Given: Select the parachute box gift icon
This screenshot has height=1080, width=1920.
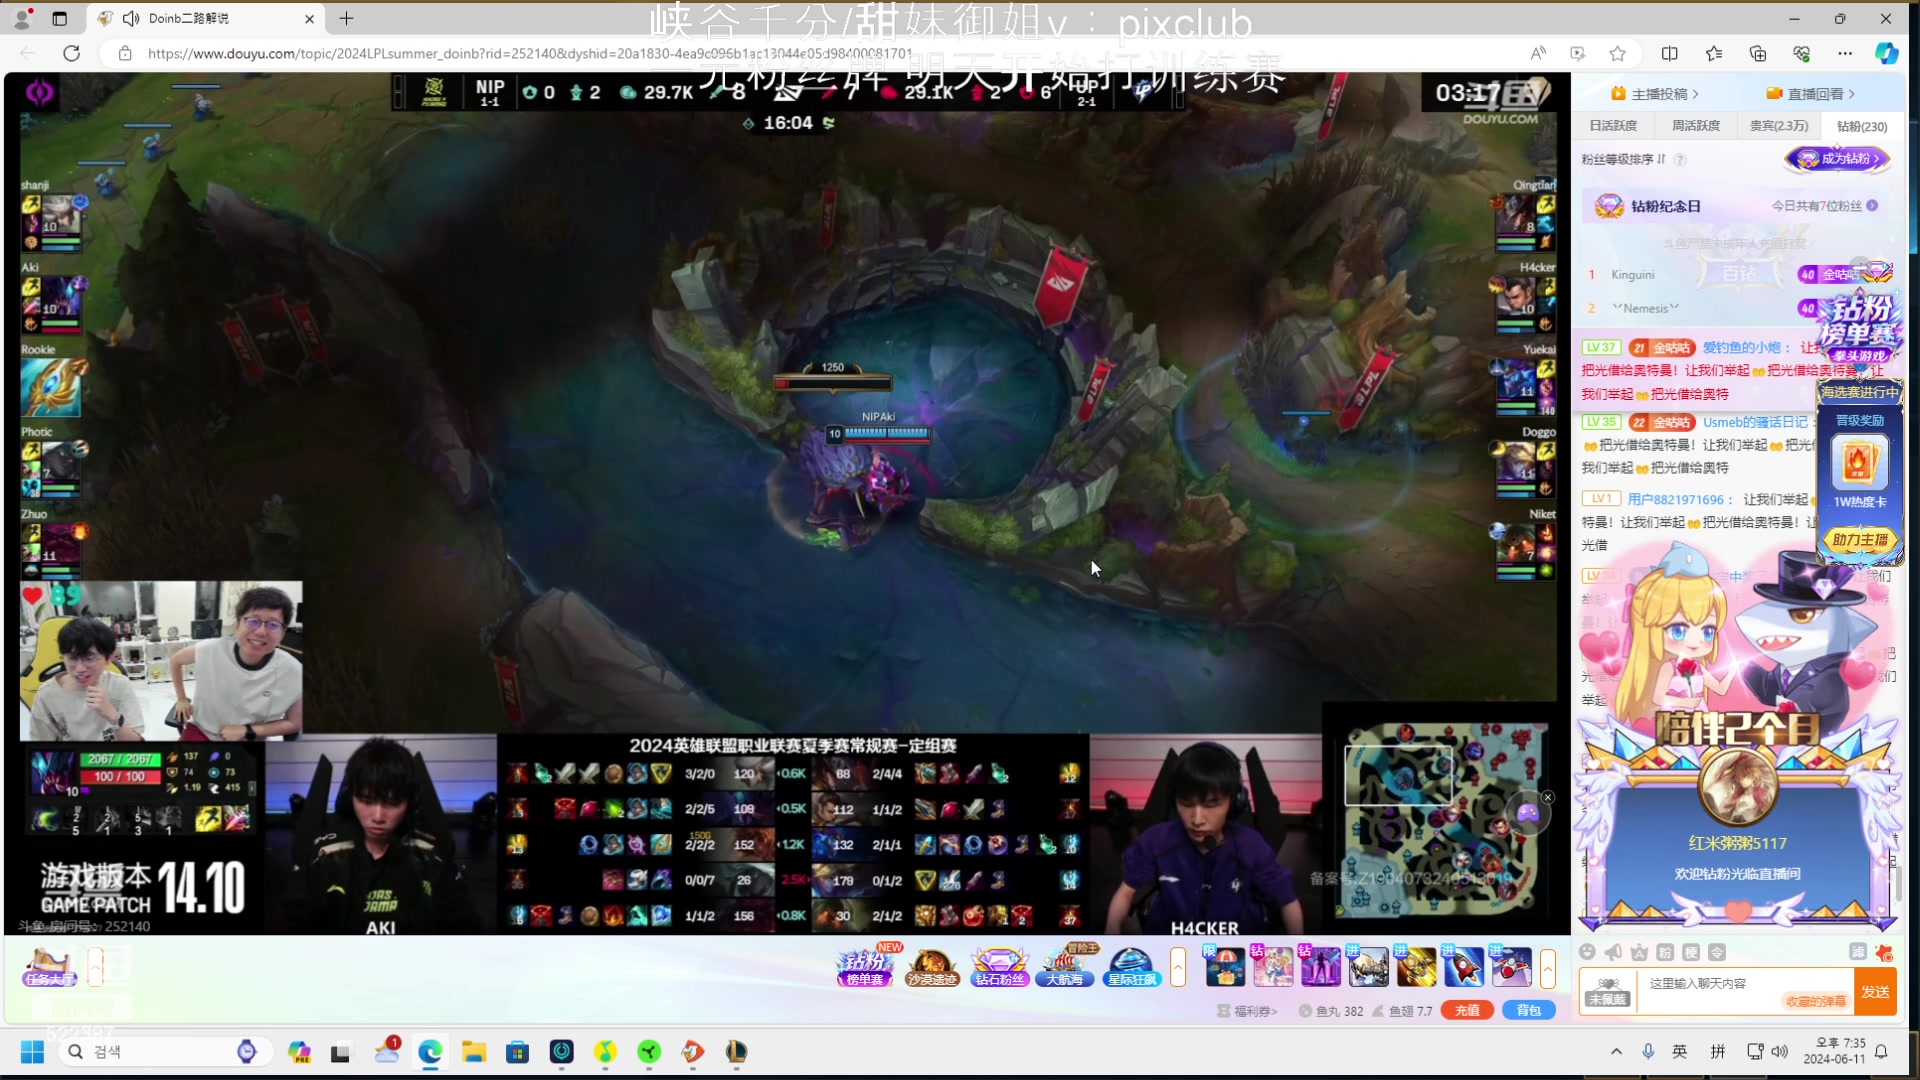Looking at the screenshot, I should [1224, 967].
